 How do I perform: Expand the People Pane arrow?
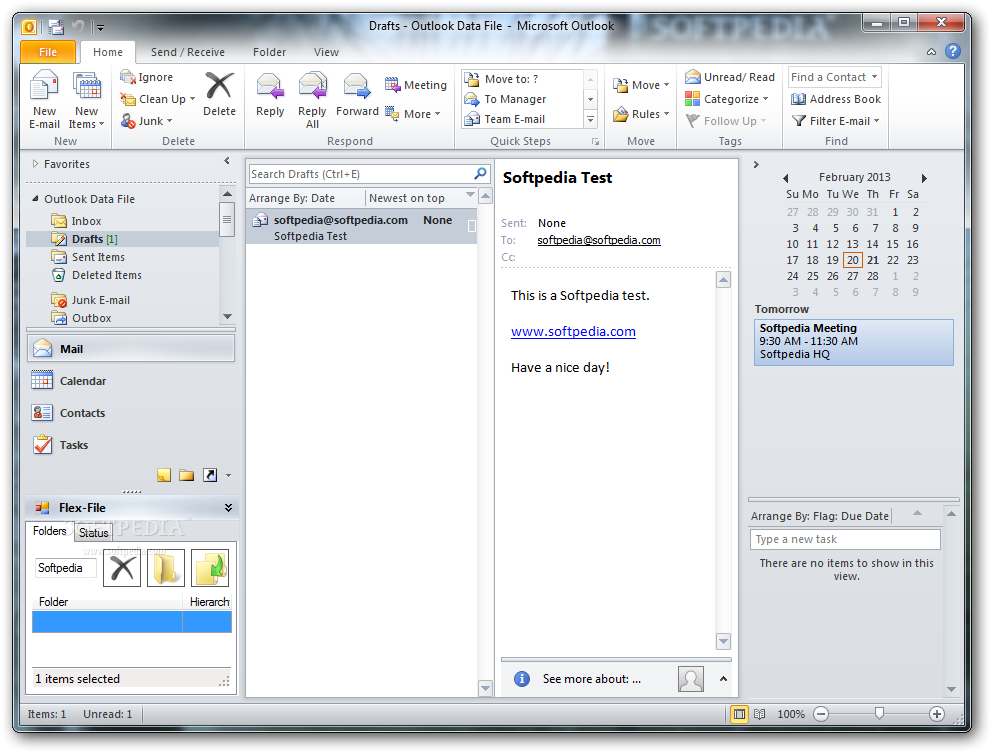(723, 678)
